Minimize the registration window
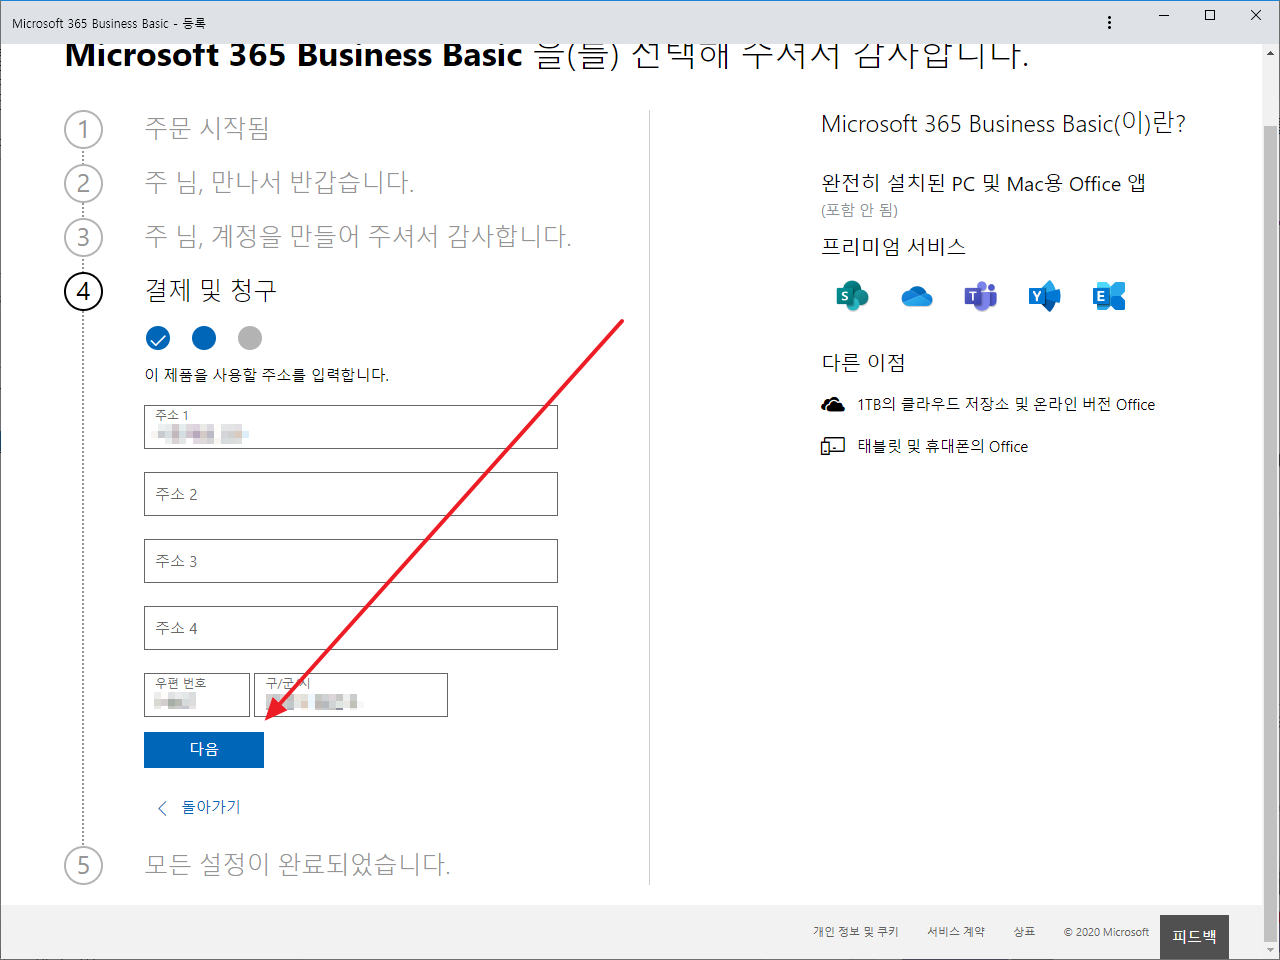This screenshot has height=960, width=1280. [x=1164, y=15]
